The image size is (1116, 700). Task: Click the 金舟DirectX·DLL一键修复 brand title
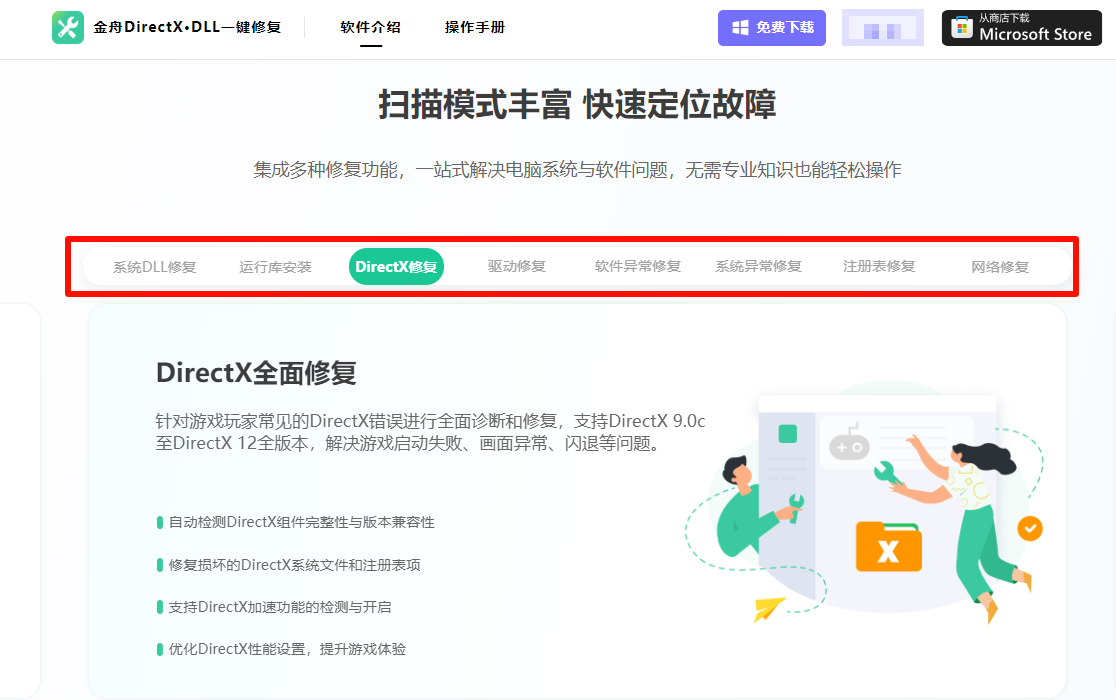187,27
